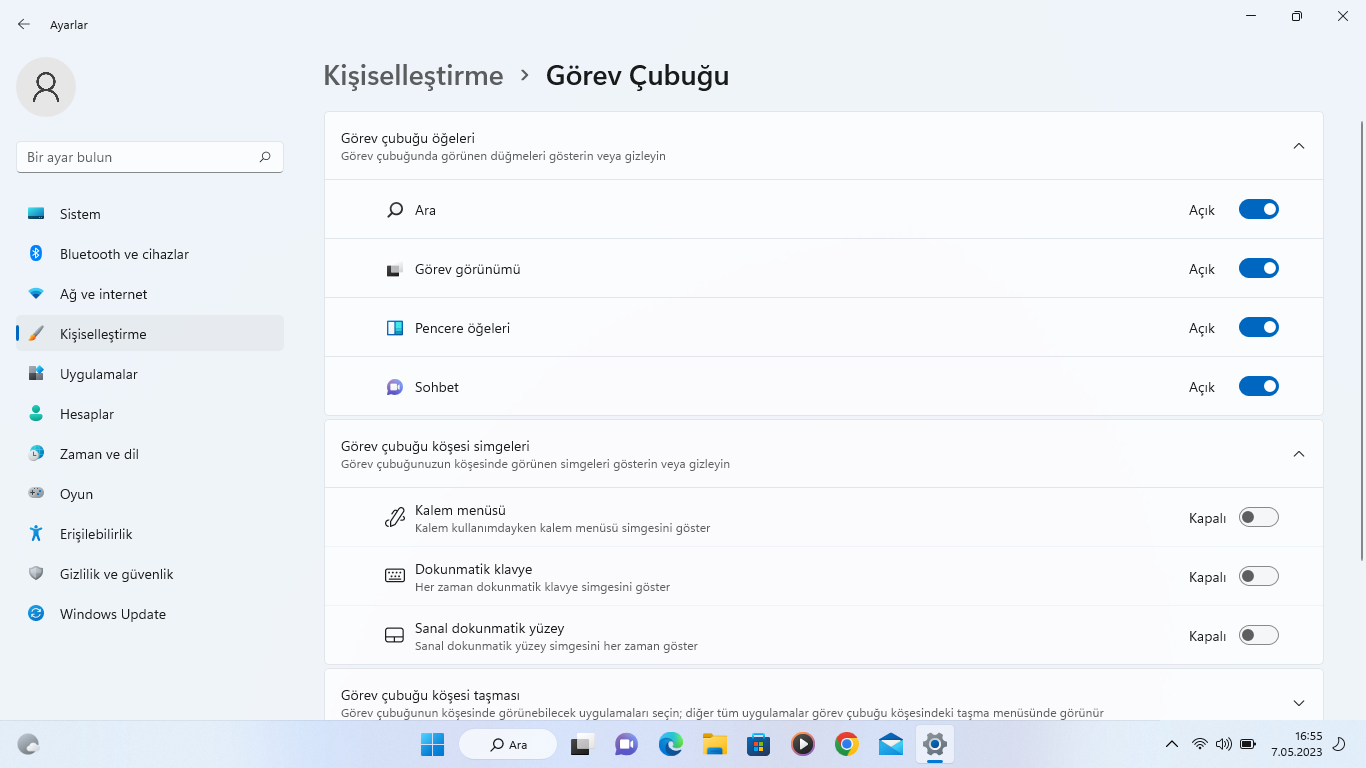Open Task View on the taskbar

tap(582, 744)
